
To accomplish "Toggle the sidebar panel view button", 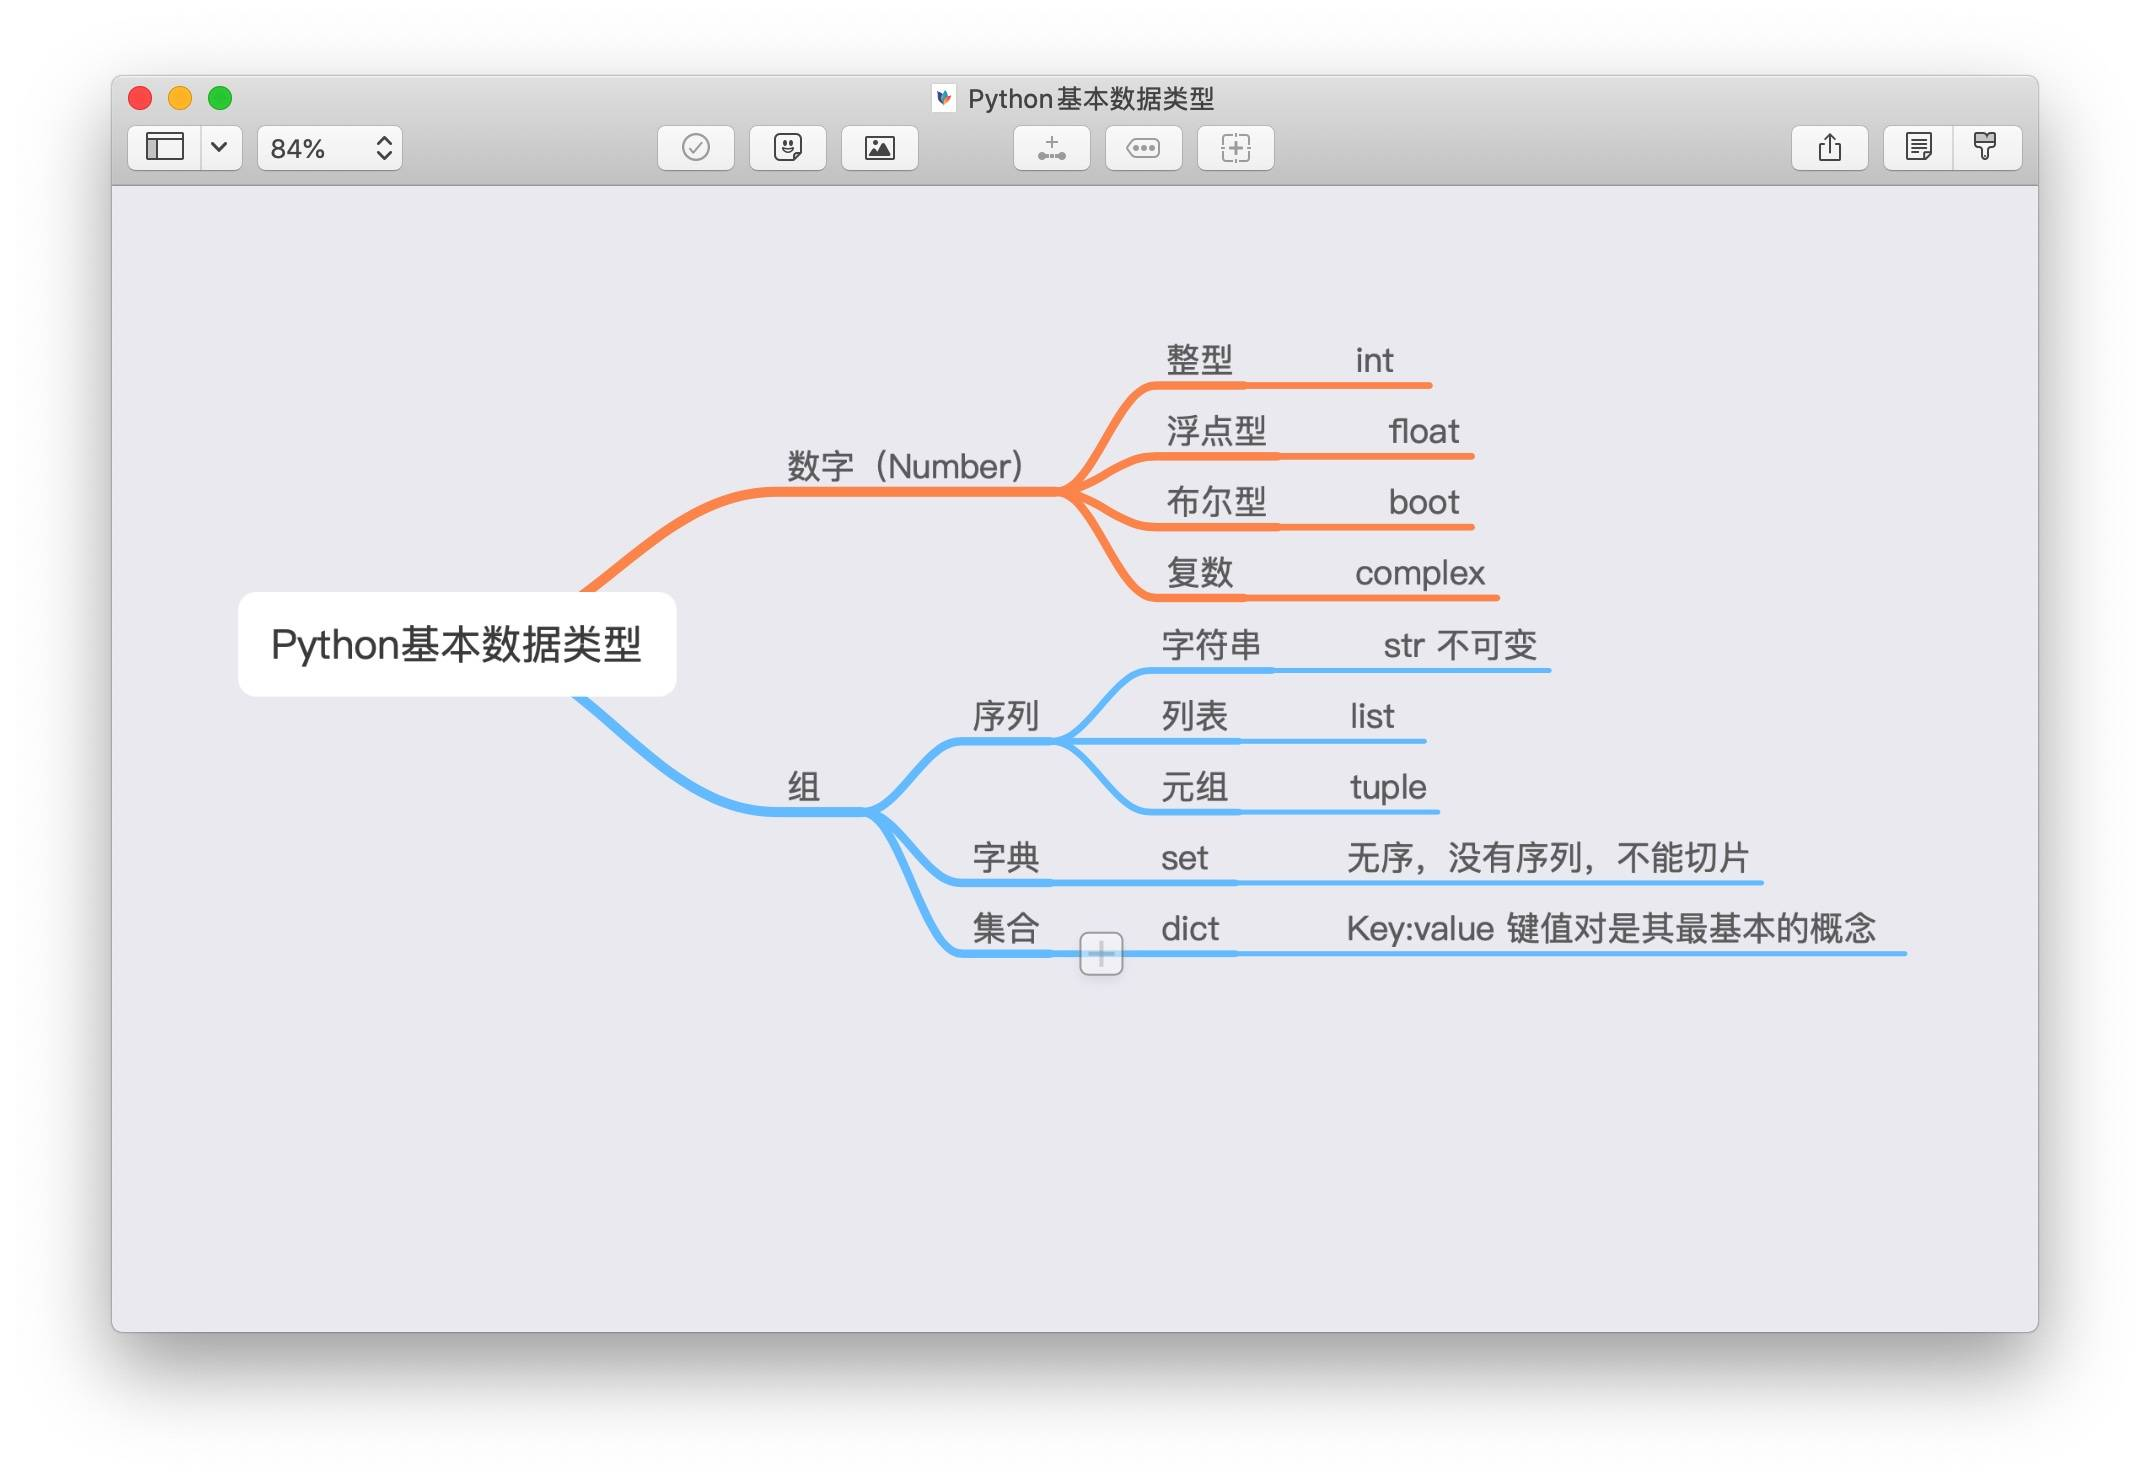I will (165, 148).
